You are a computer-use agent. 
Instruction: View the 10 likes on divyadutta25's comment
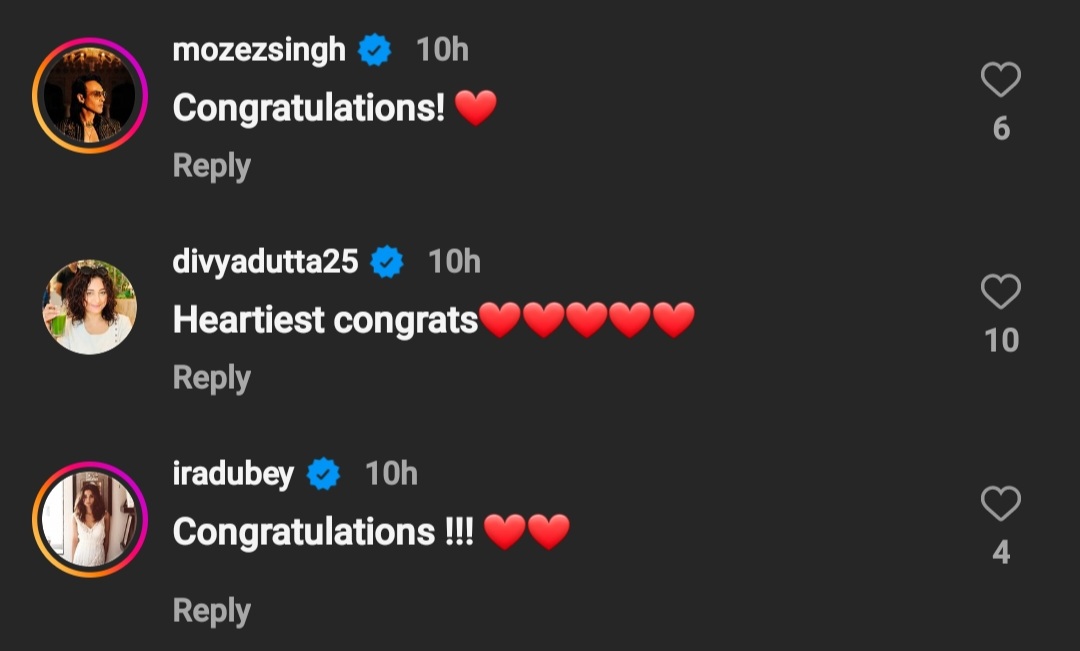click(x=1001, y=341)
